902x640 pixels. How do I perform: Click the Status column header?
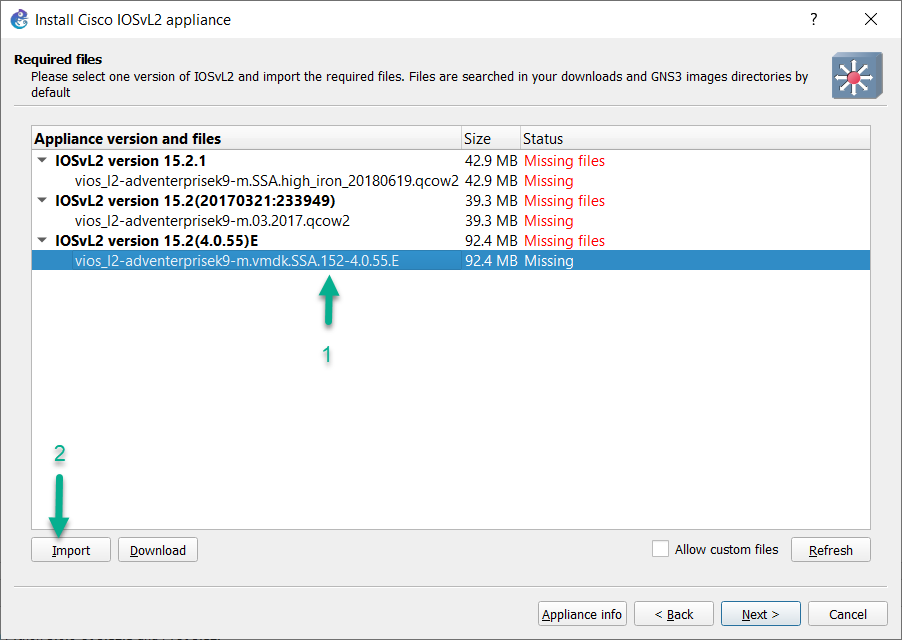tap(695, 139)
